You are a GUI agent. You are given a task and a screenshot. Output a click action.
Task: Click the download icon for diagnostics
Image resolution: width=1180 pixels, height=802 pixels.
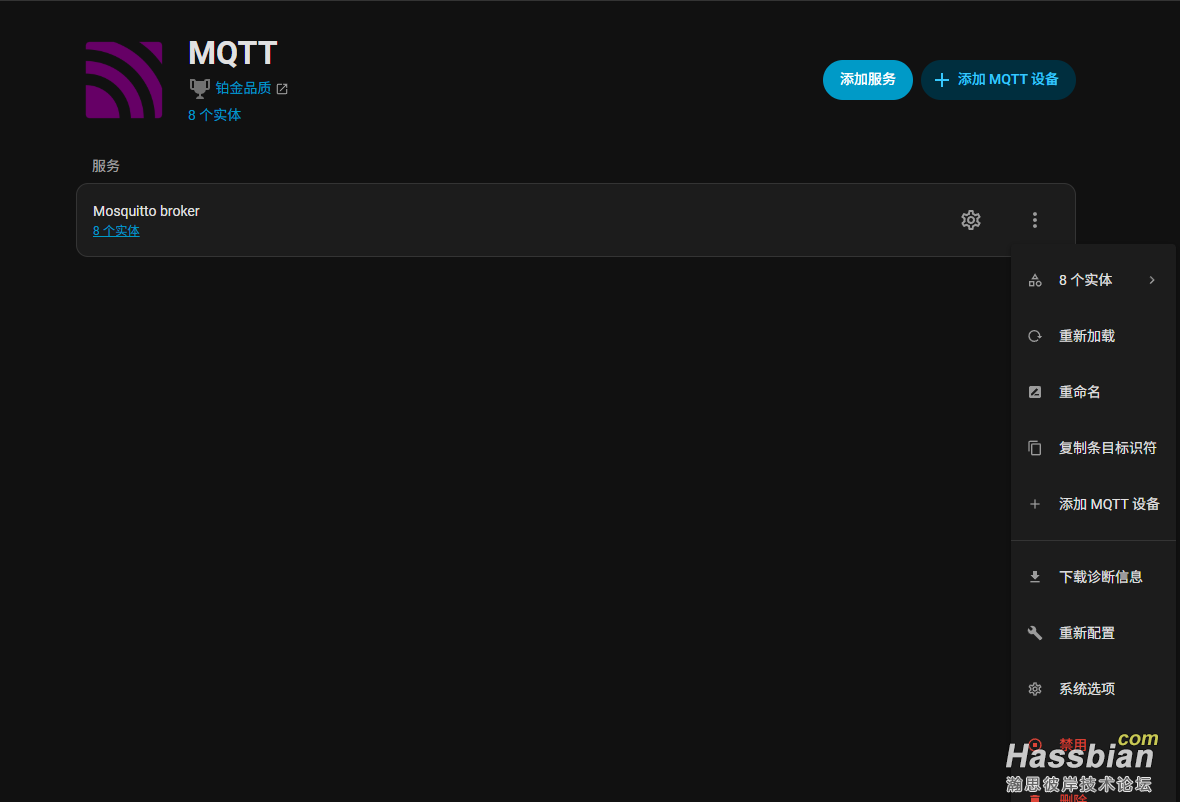point(1035,577)
